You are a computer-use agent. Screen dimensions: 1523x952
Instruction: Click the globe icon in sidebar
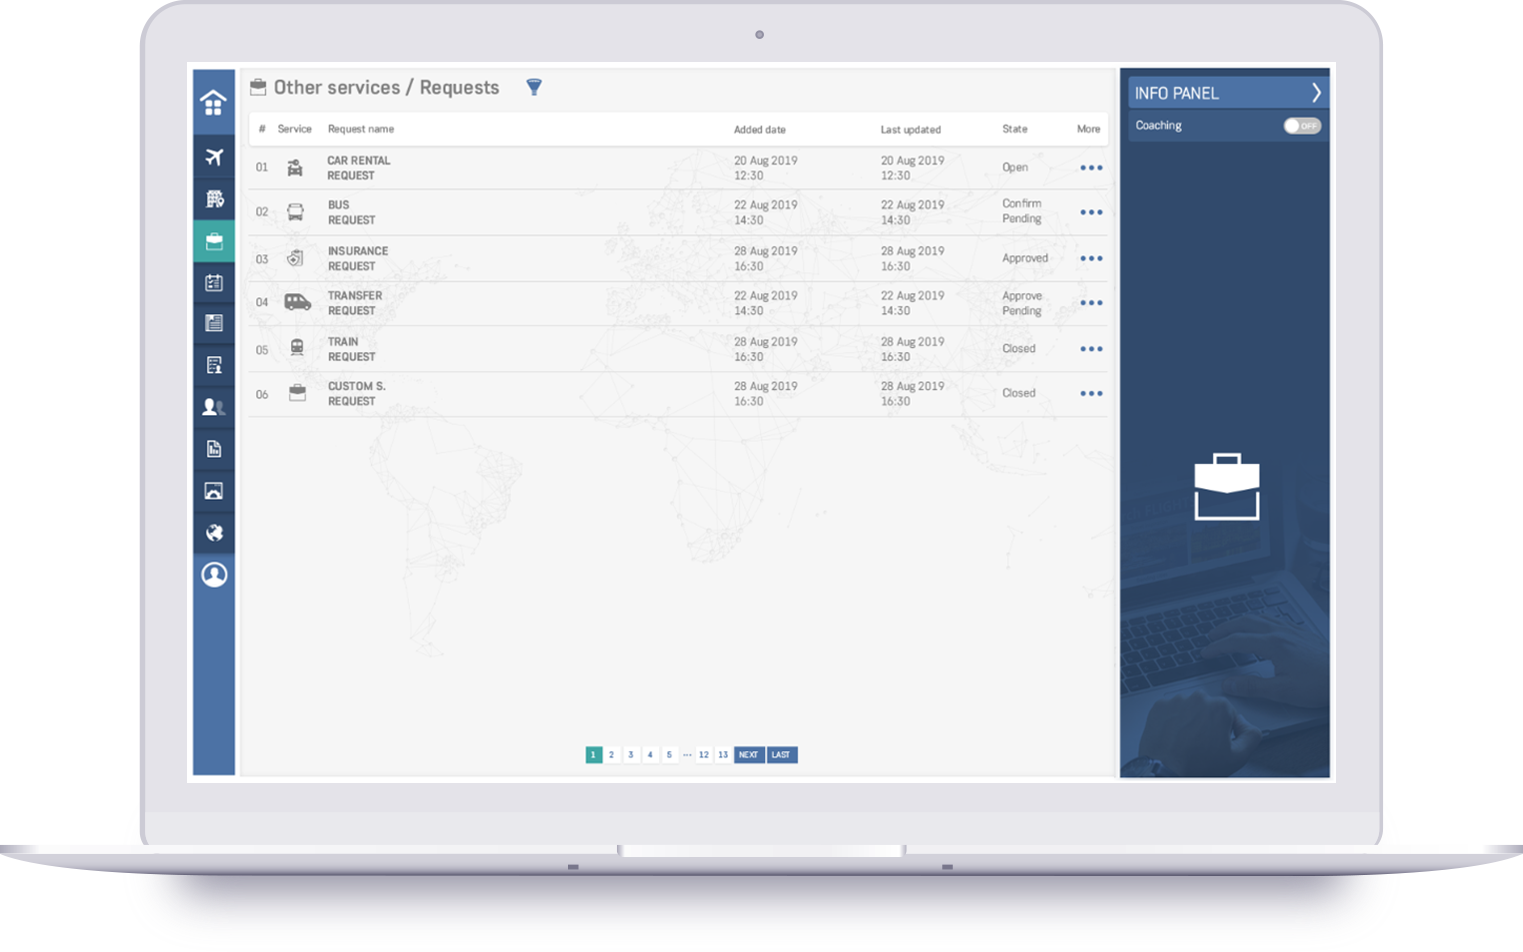pyautogui.click(x=213, y=533)
